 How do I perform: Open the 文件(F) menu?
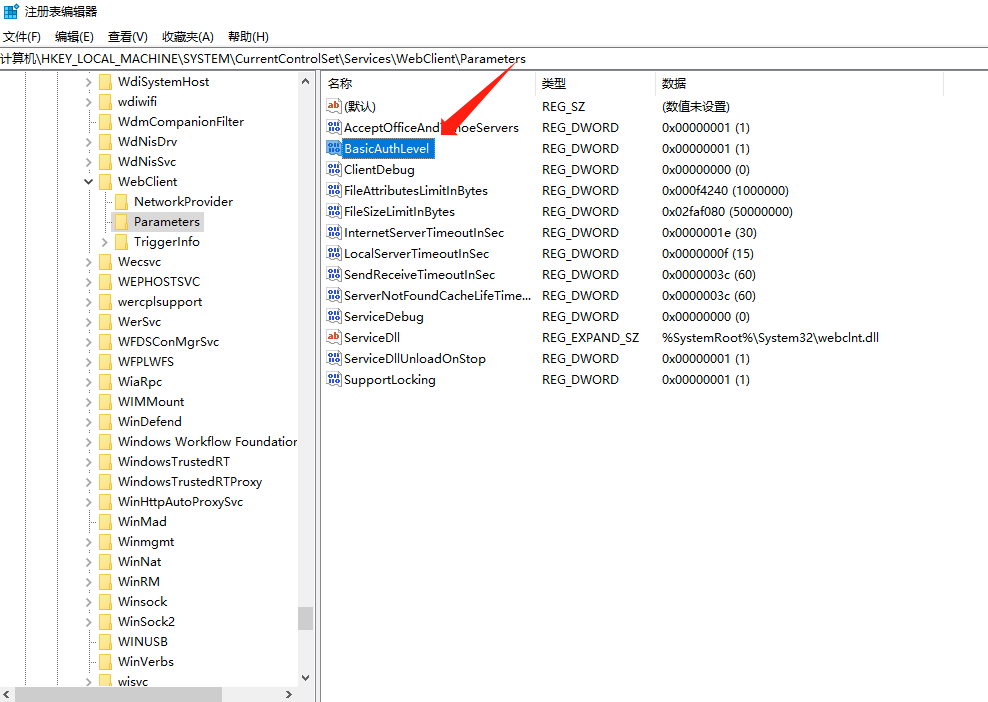click(22, 37)
